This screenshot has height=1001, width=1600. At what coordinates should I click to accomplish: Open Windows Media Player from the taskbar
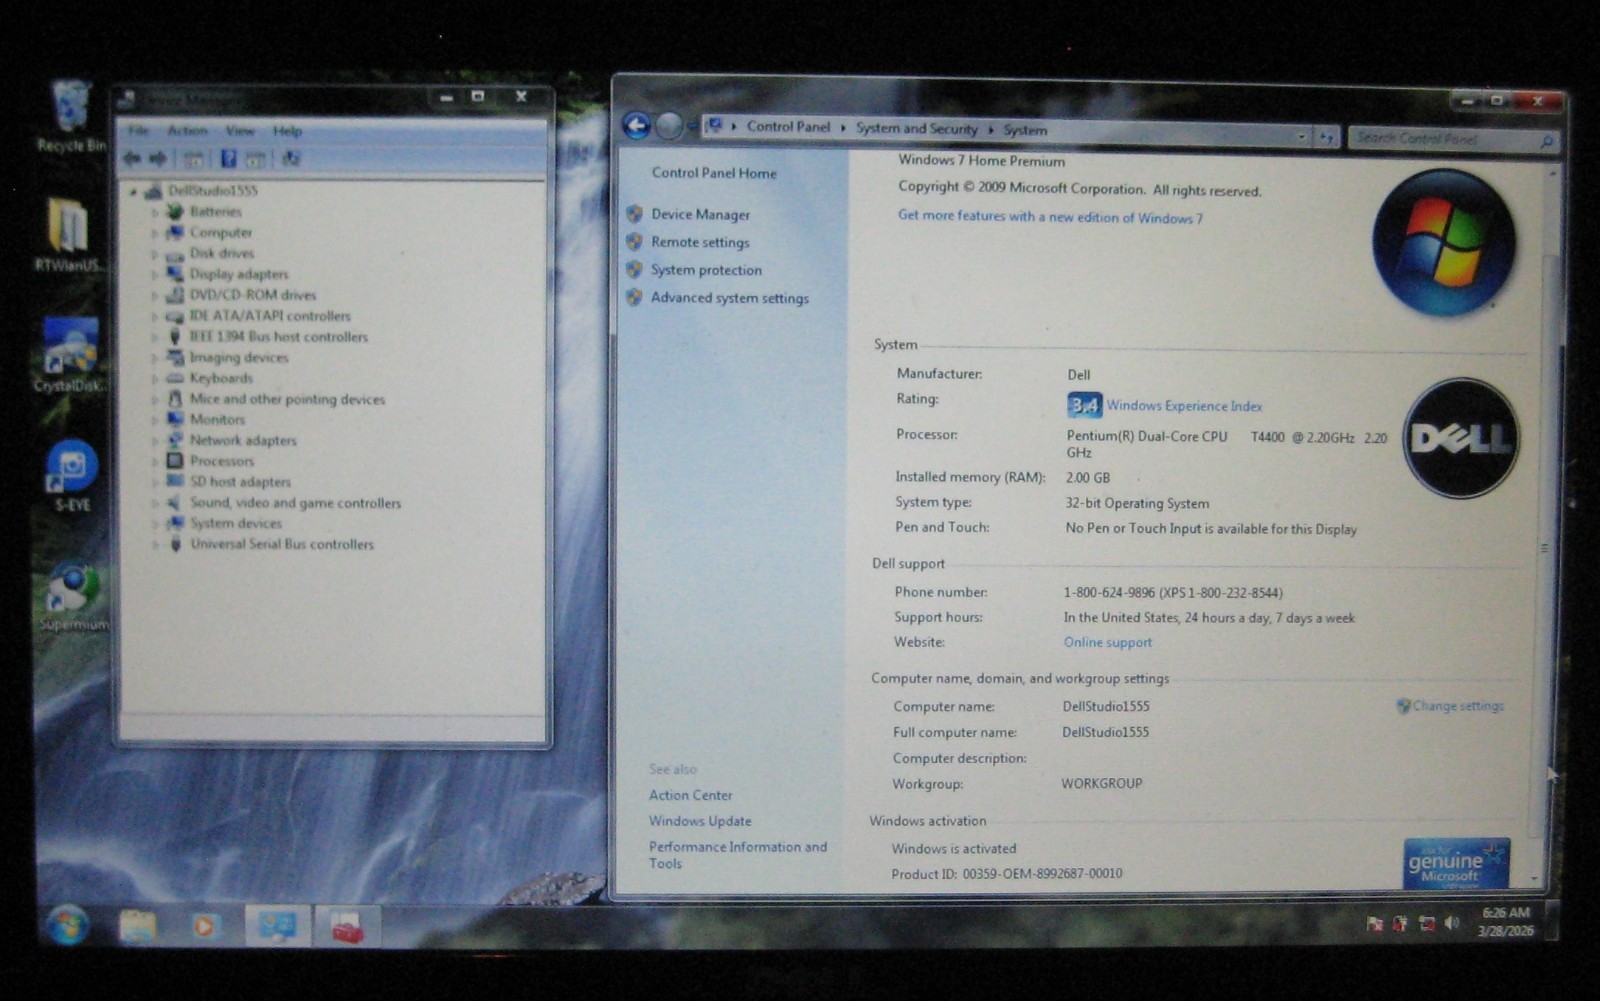pyautogui.click(x=204, y=927)
